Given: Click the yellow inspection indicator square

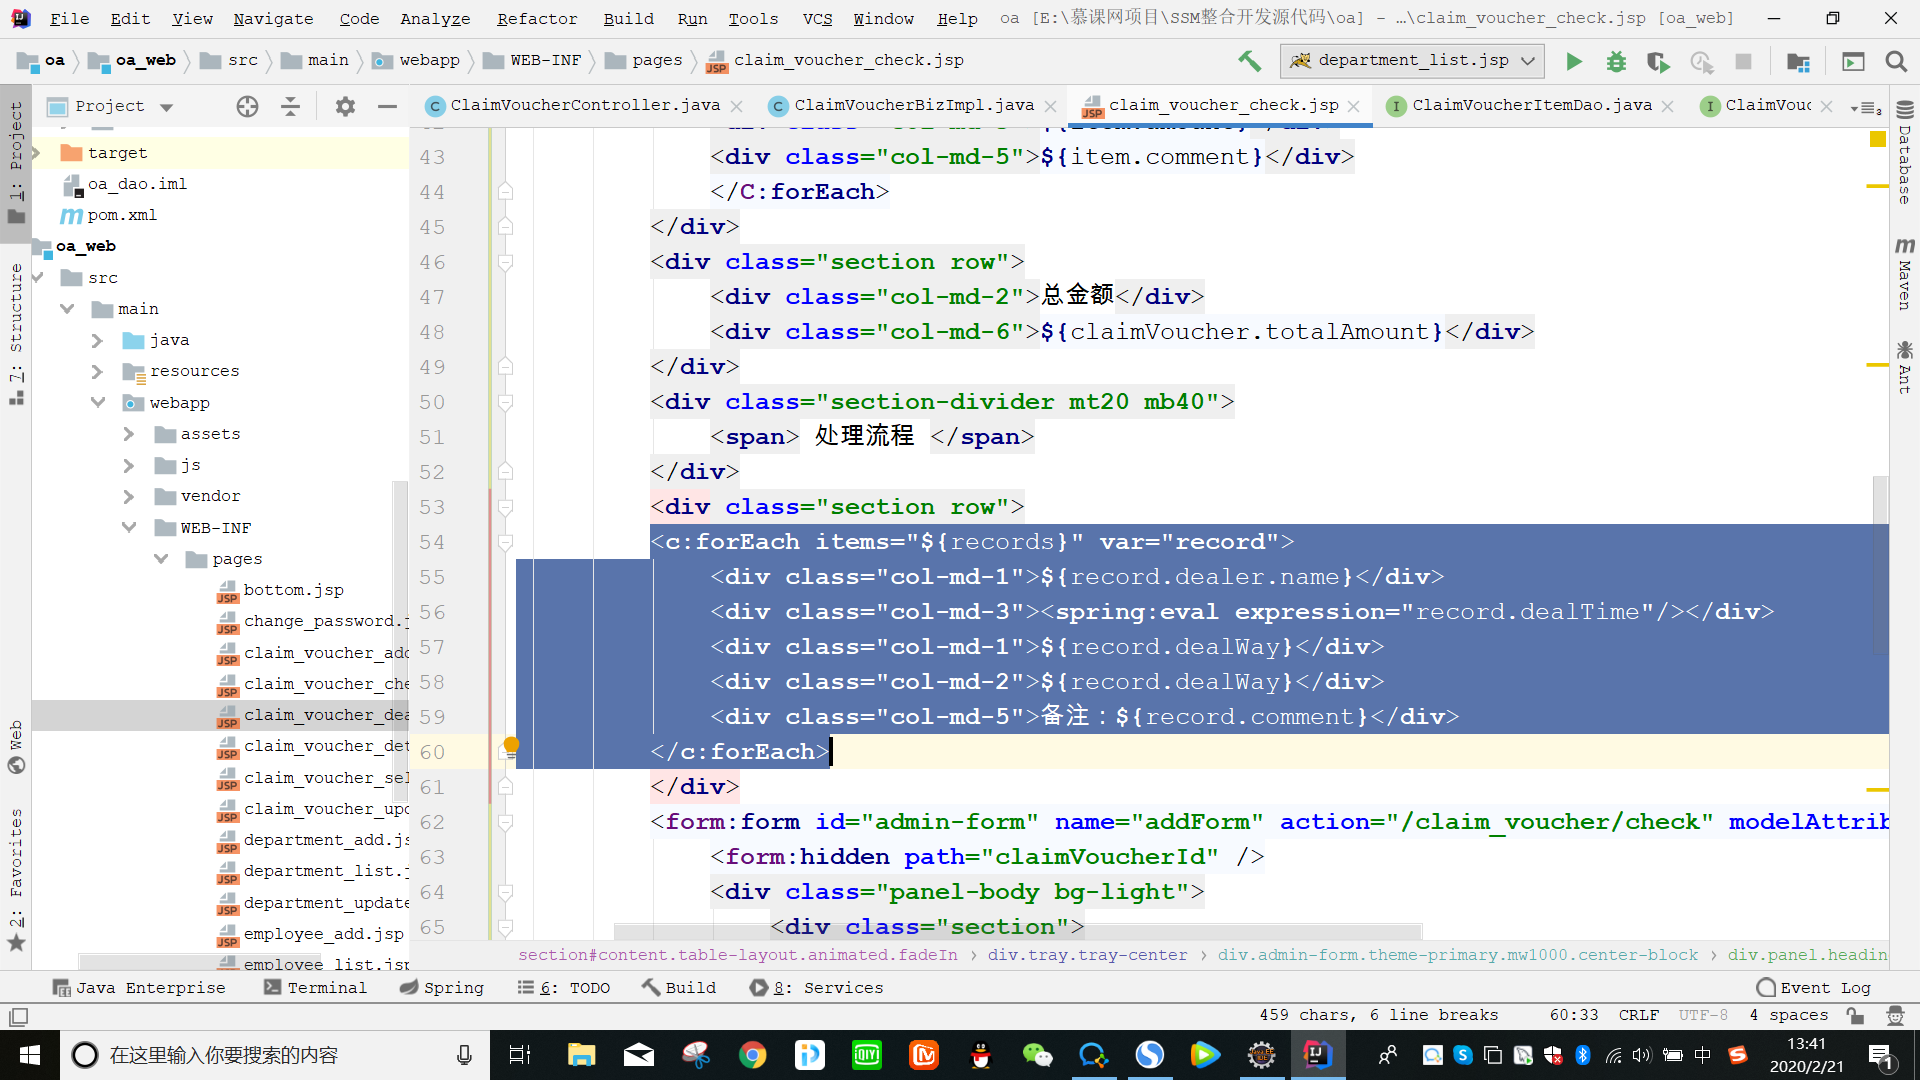Looking at the screenshot, I should (x=1877, y=139).
